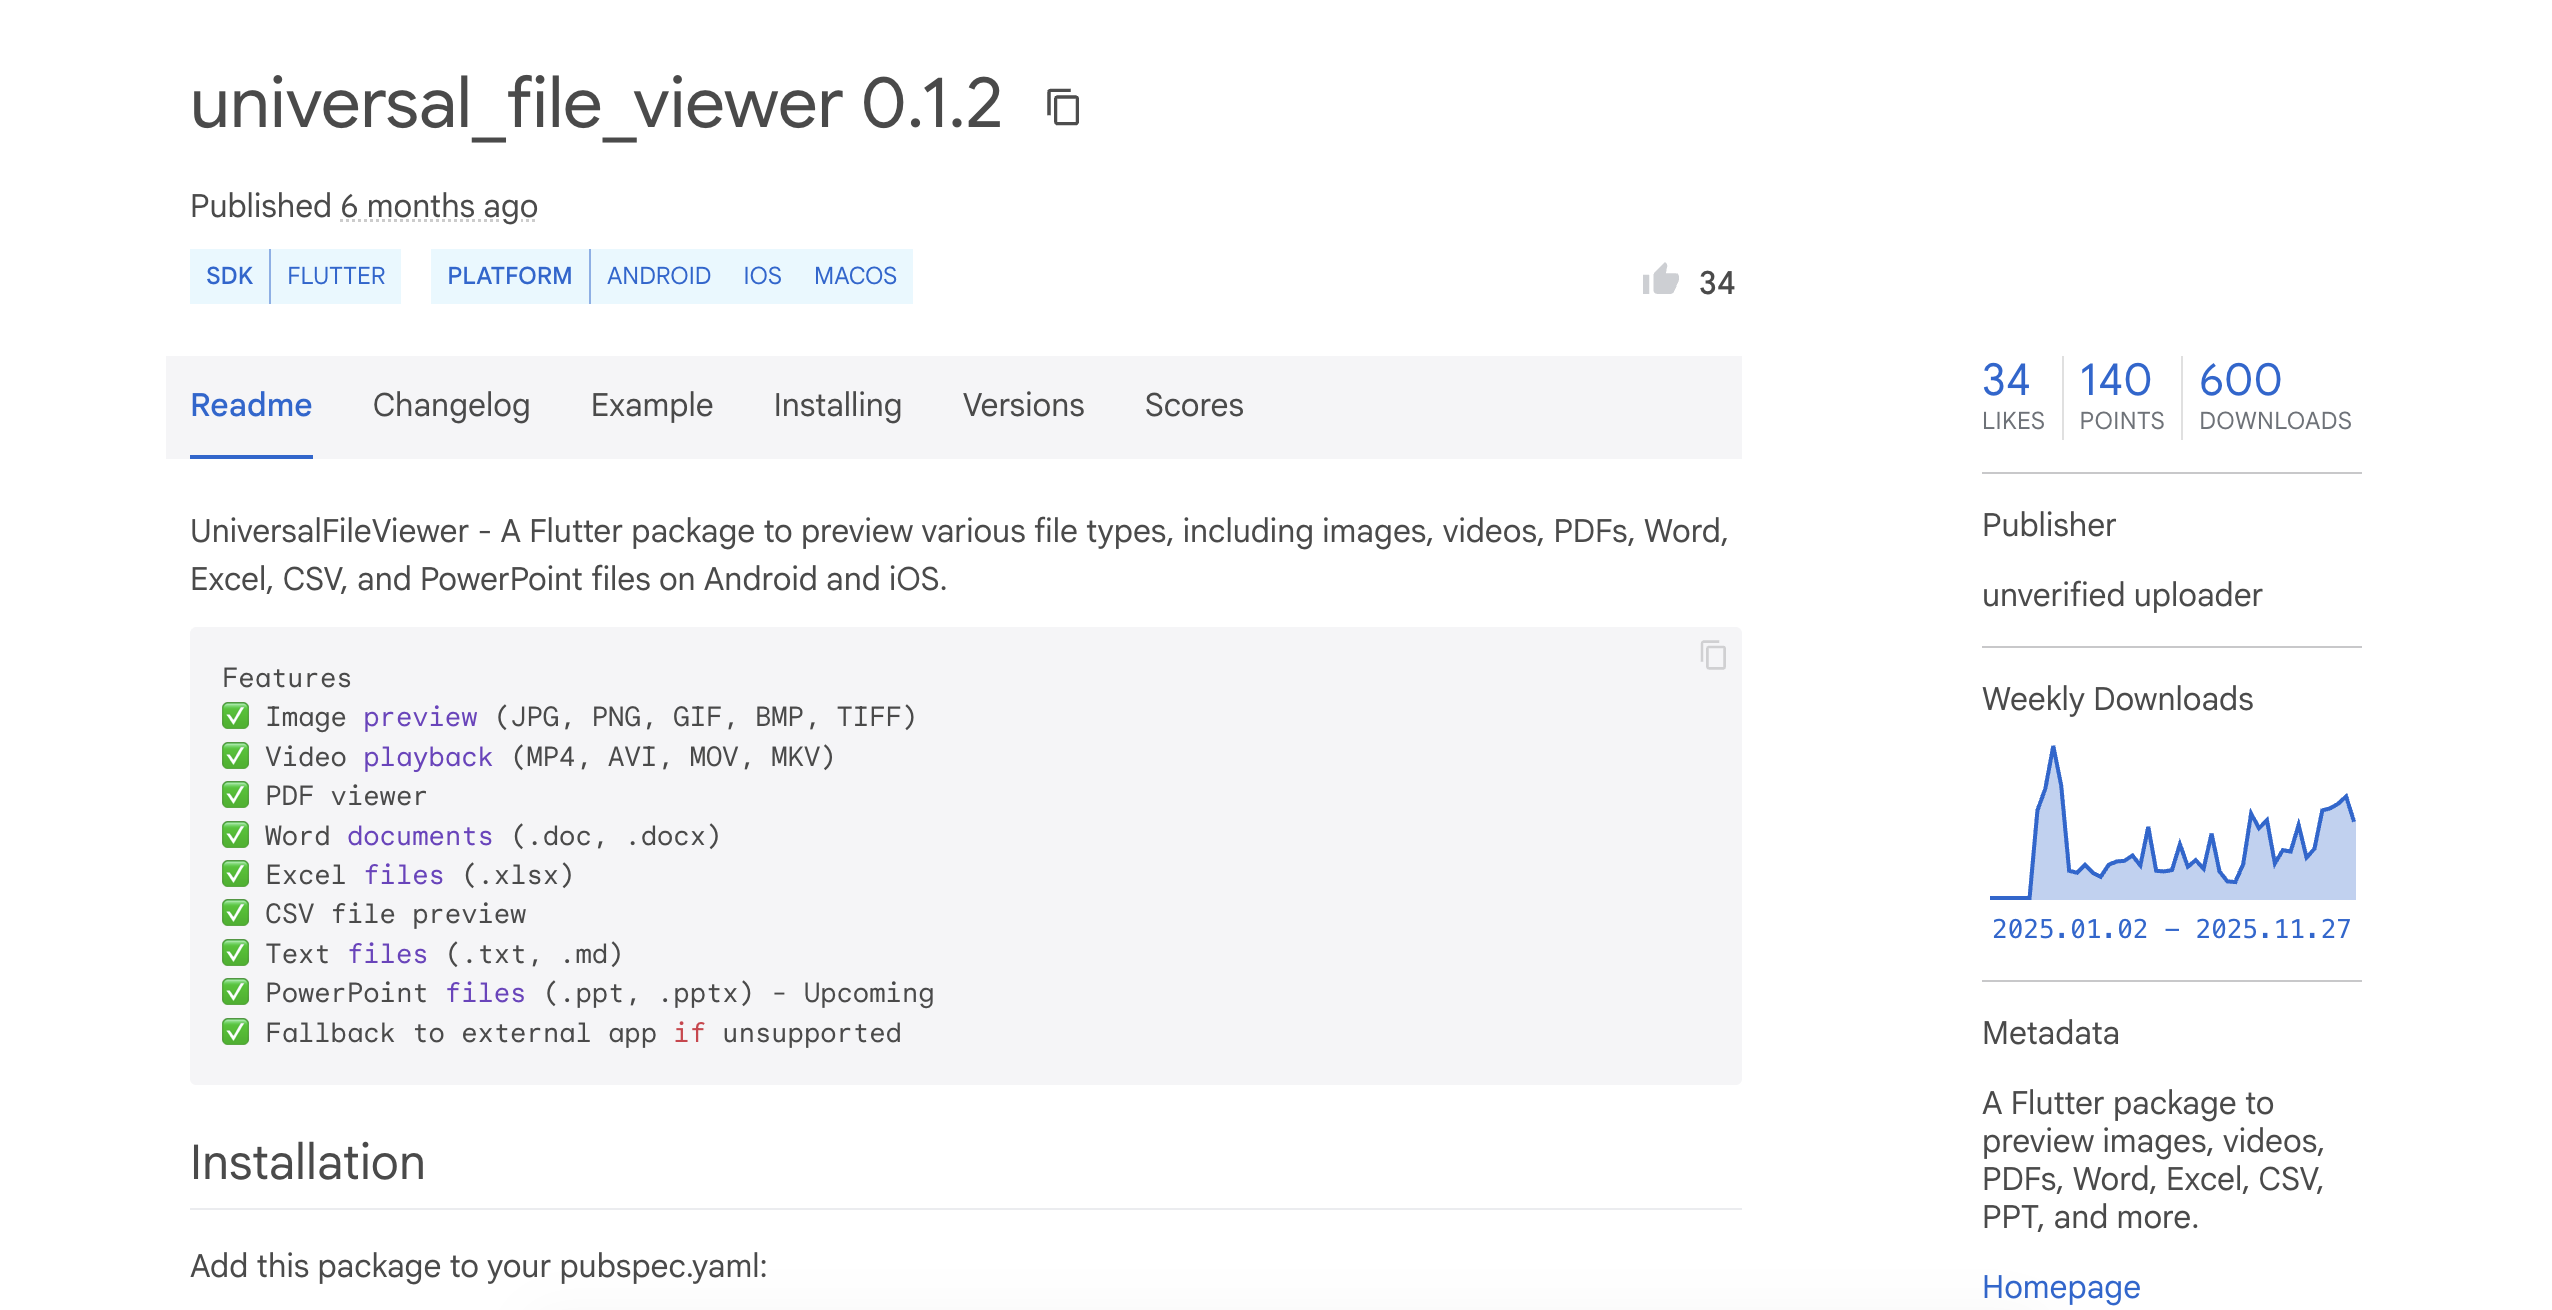Click the 'Text files (.txt, .md)' line

pos(422,954)
